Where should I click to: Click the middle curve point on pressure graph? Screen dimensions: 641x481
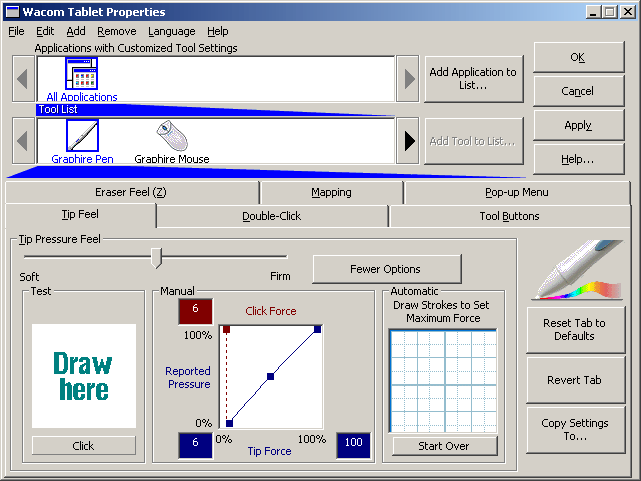(270, 376)
